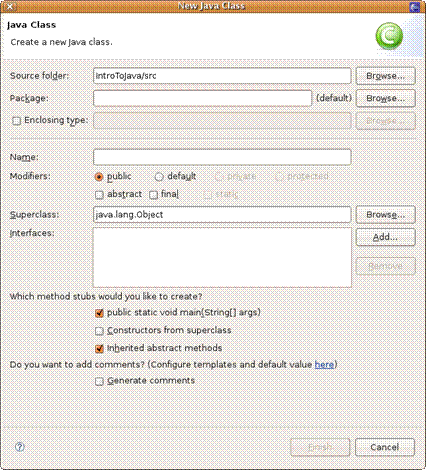The width and height of the screenshot is (426, 470).
Task: Uncheck Inherited abstract methods option
Action: pos(99,349)
